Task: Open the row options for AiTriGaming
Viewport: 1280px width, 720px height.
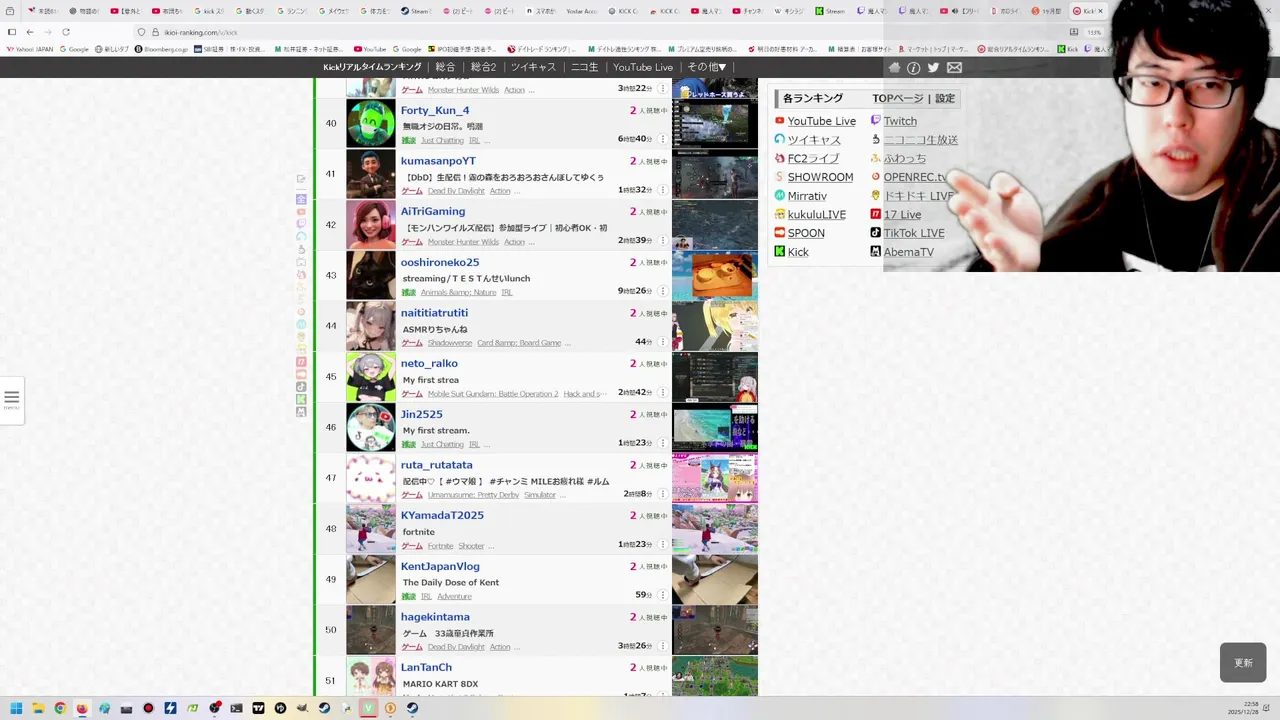Action: 662,241
